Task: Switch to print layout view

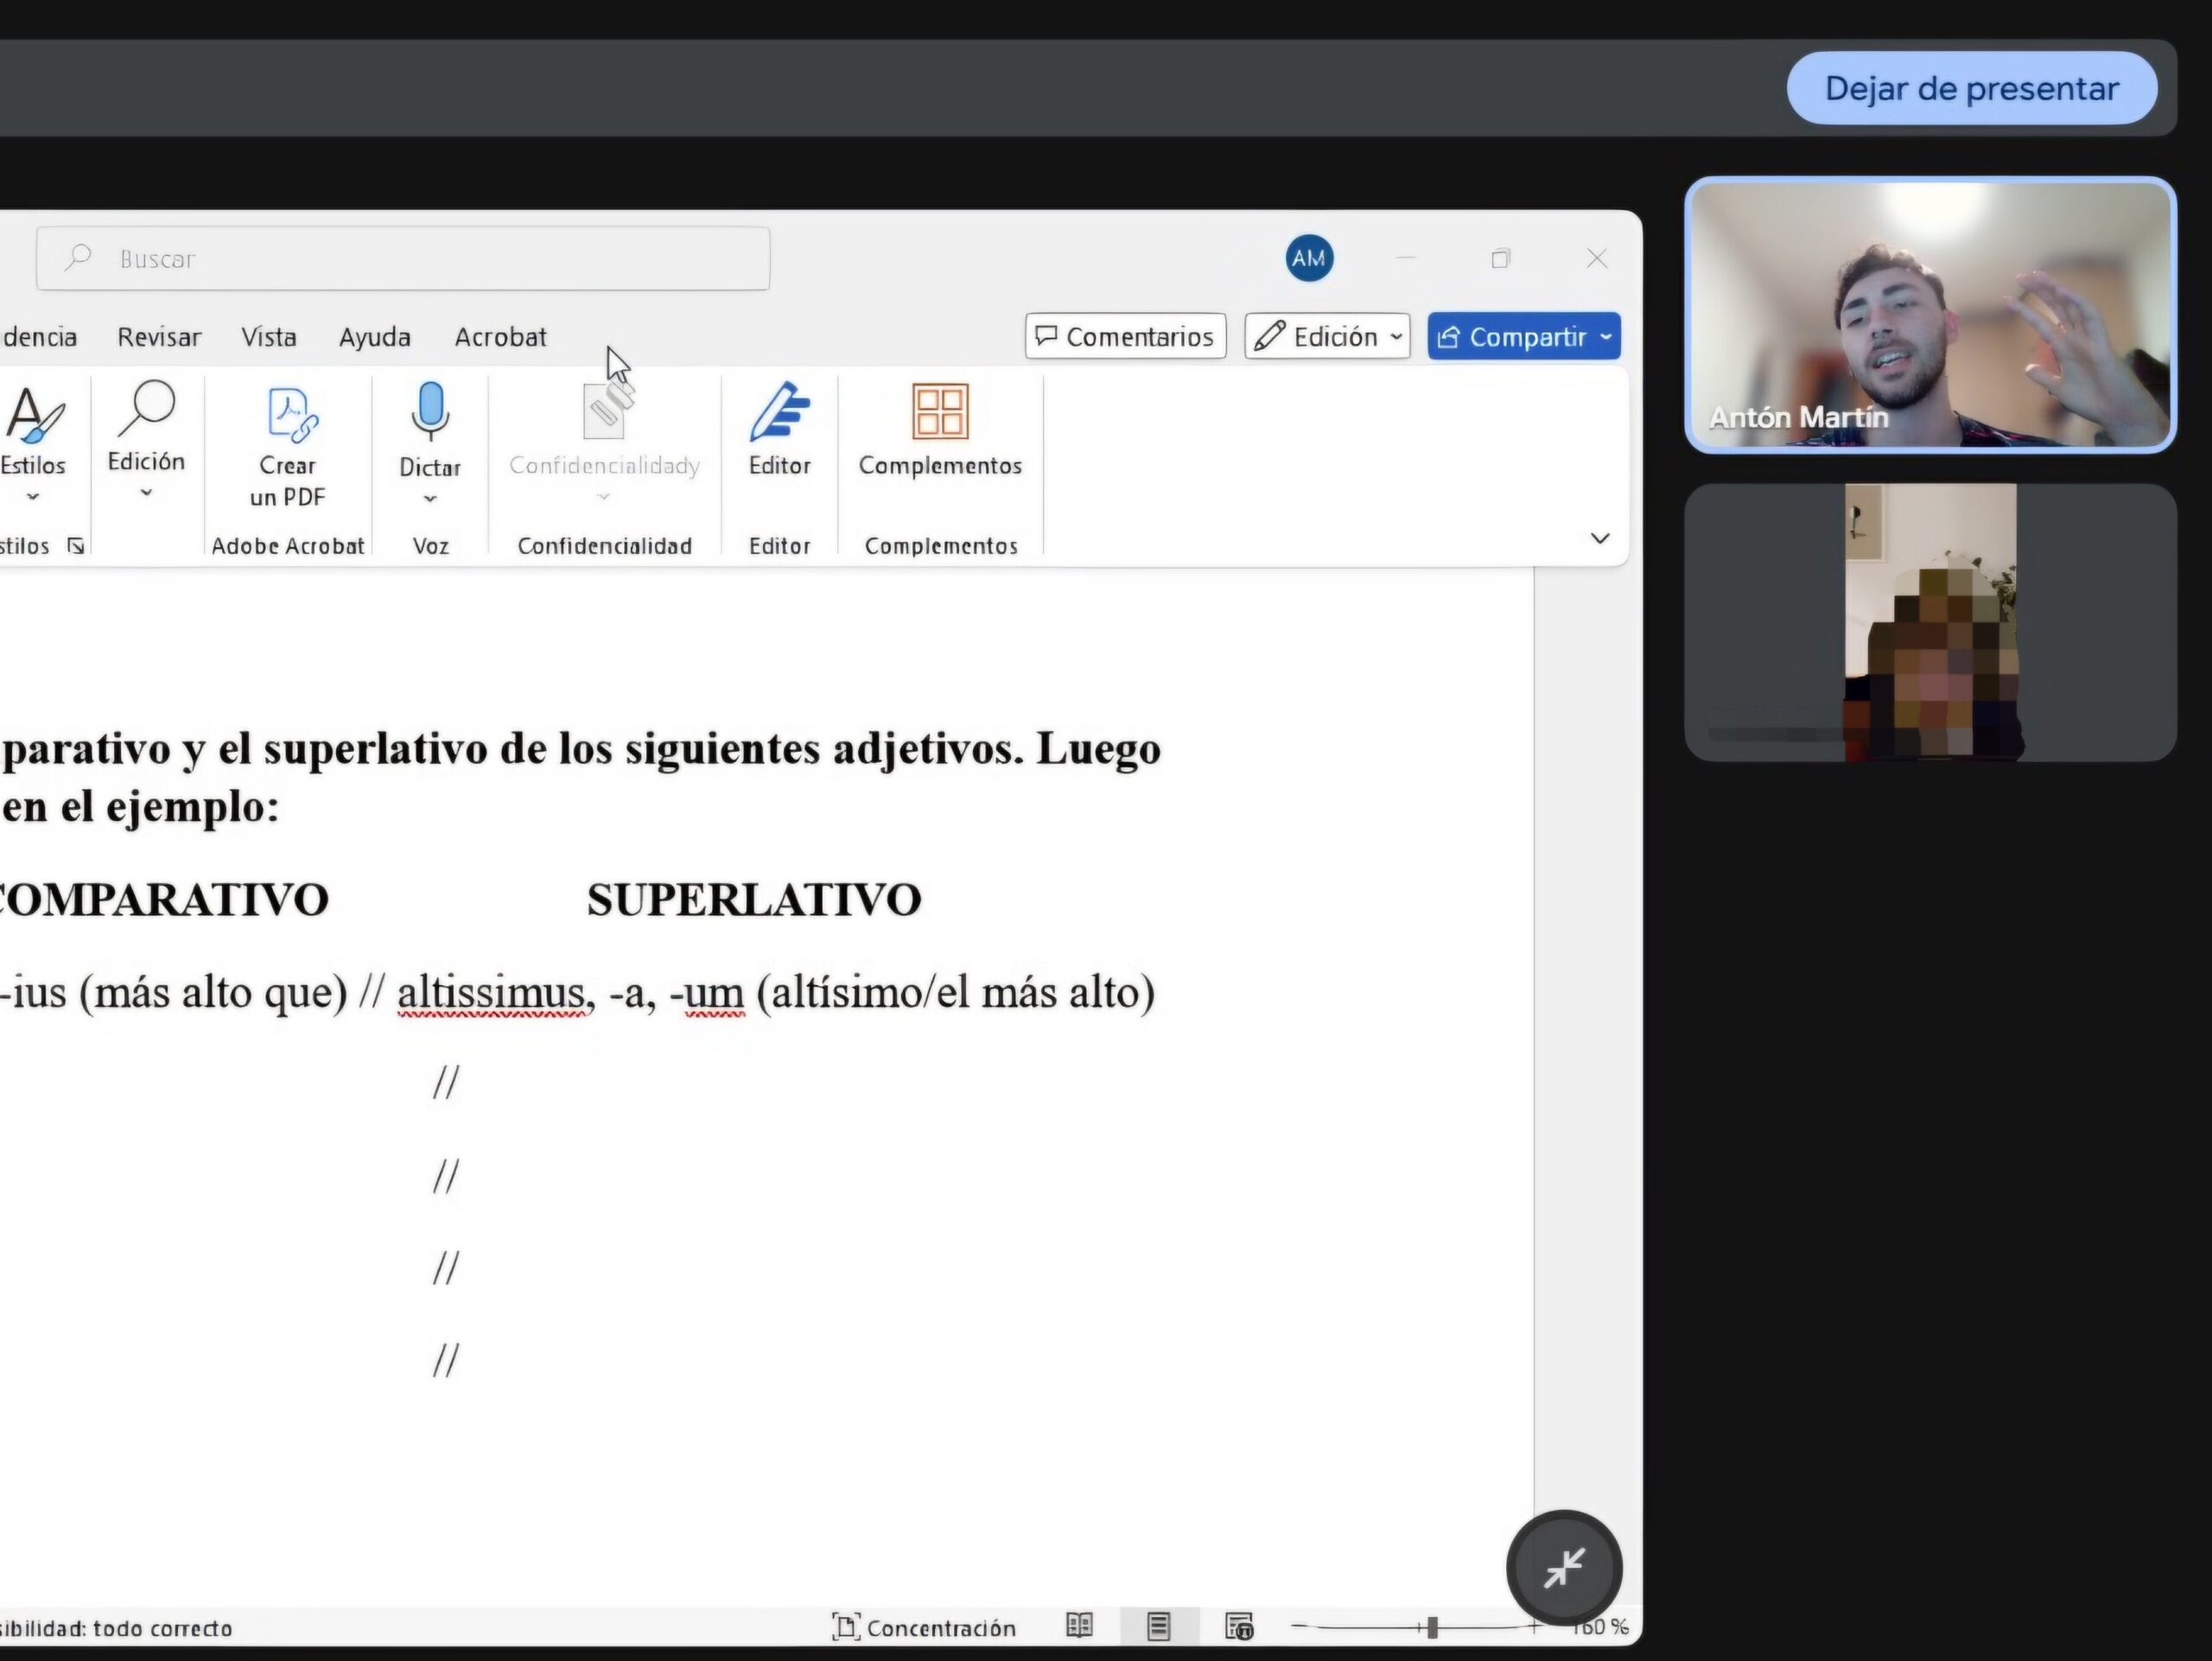Action: [1158, 1627]
